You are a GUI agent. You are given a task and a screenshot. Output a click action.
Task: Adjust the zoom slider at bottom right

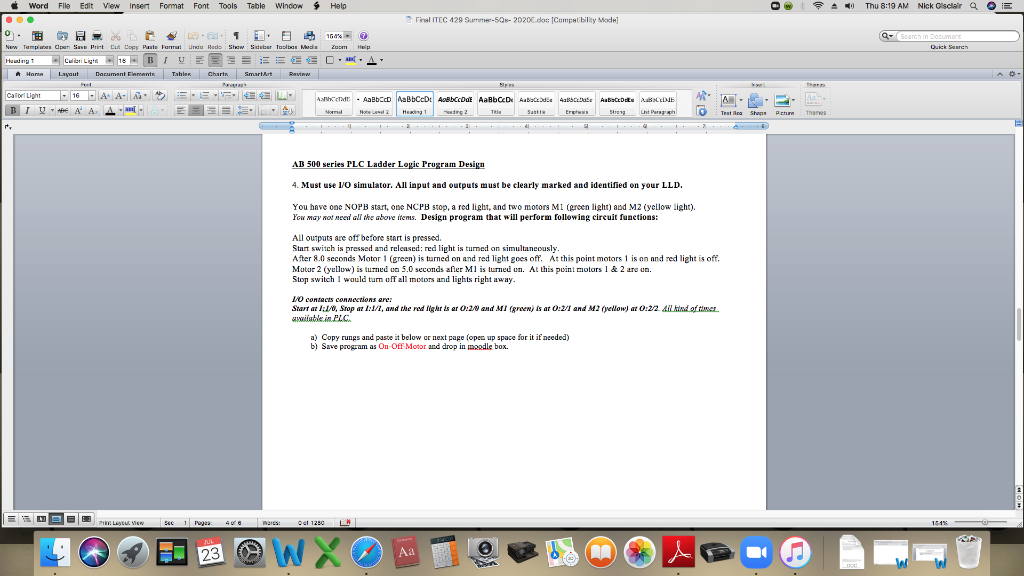(985, 520)
